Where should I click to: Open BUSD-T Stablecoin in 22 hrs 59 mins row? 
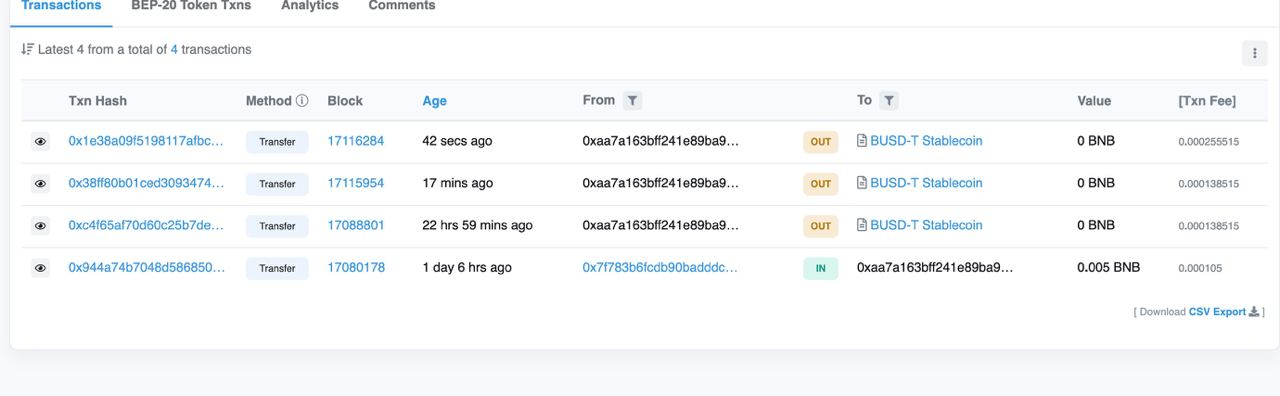click(x=926, y=225)
